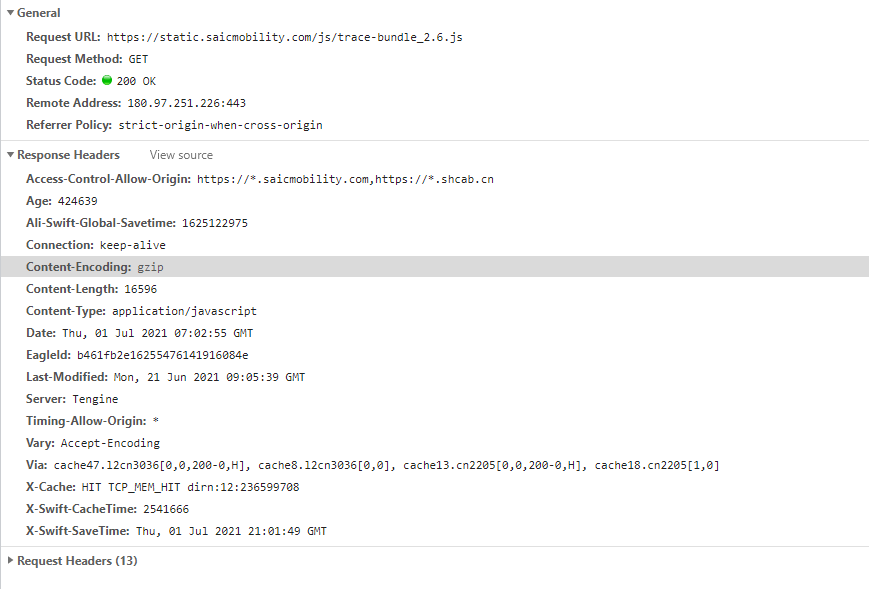Select the Request URL value text

[285, 37]
